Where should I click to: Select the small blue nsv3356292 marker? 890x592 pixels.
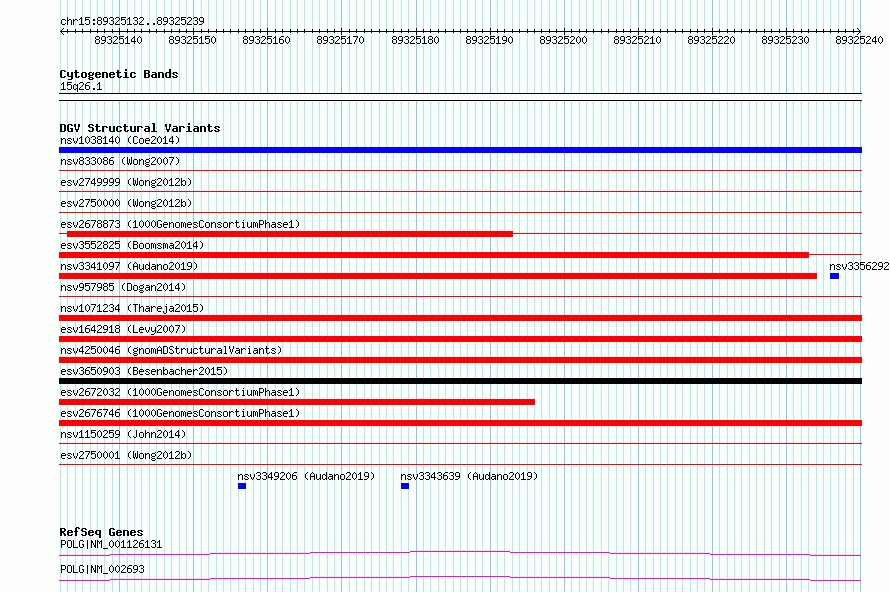coord(834,276)
